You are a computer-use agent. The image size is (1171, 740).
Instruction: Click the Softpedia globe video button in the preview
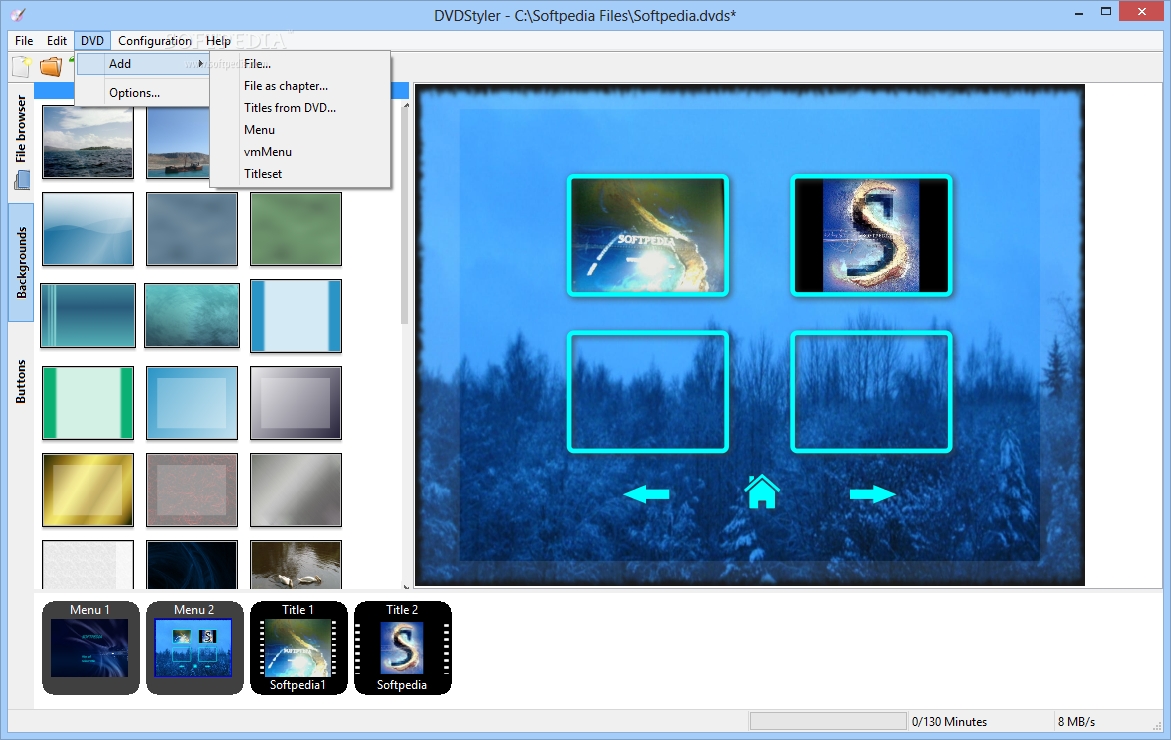coord(647,235)
